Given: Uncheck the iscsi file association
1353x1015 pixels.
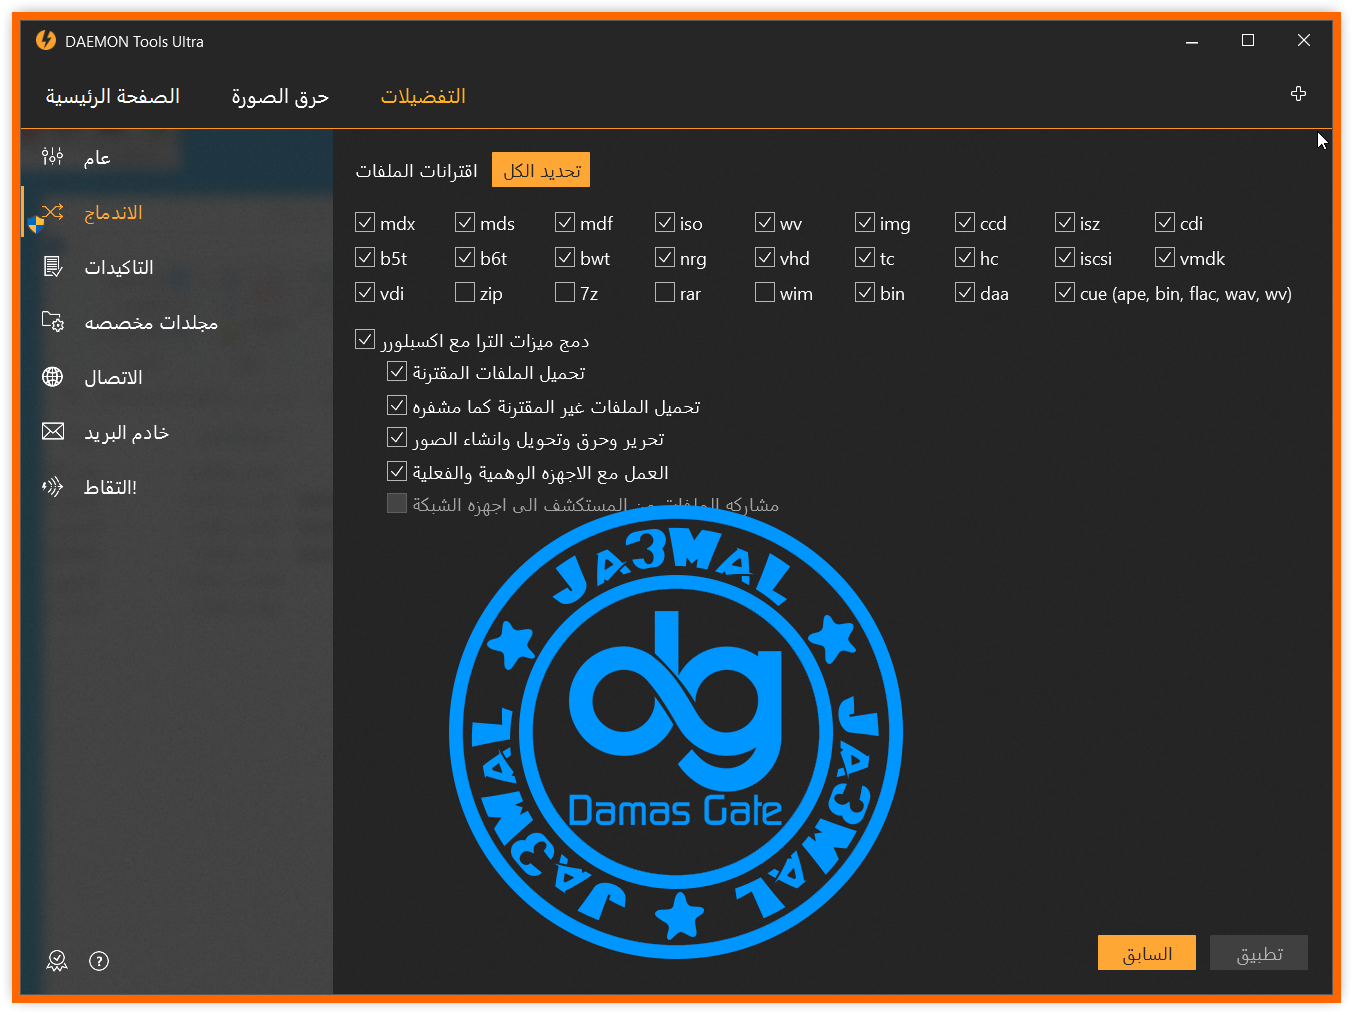Looking at the screenshot, I should tap(1065, 257).
